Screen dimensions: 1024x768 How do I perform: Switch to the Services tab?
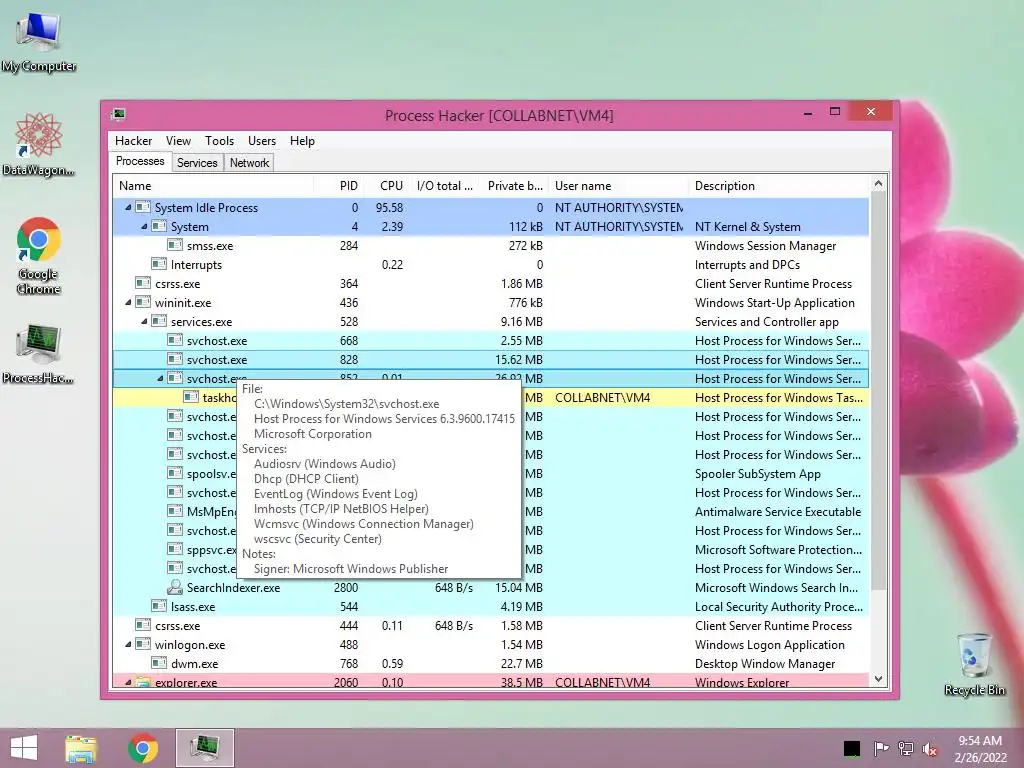click(197, 163)
